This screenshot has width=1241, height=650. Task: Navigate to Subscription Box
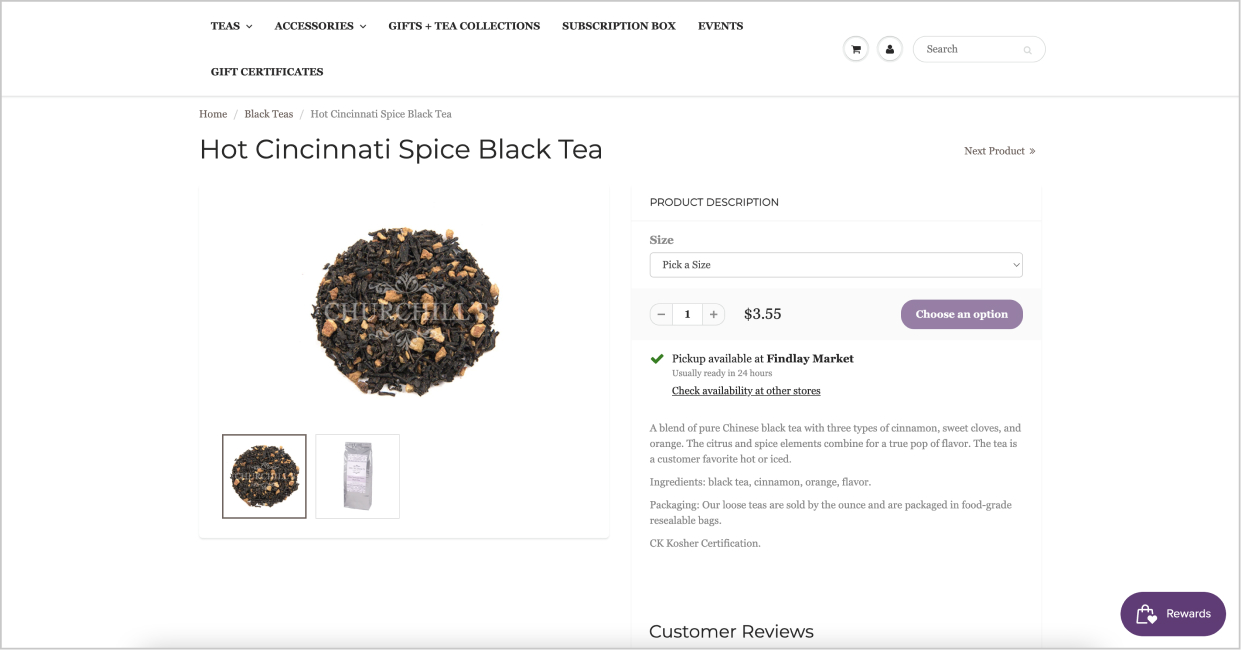coord(619,26)
